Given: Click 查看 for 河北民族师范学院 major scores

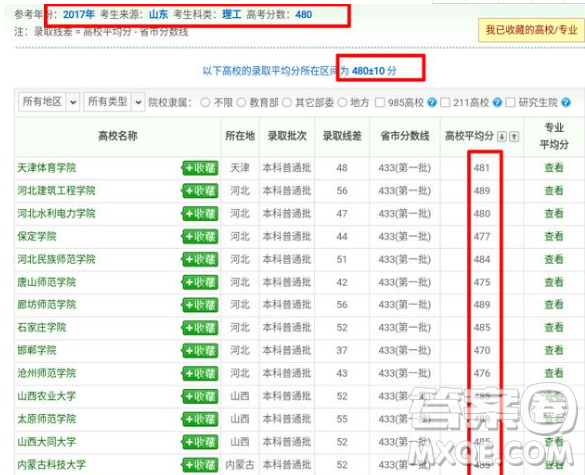Looking at the screenshot, I should click(x=554, y=259).
